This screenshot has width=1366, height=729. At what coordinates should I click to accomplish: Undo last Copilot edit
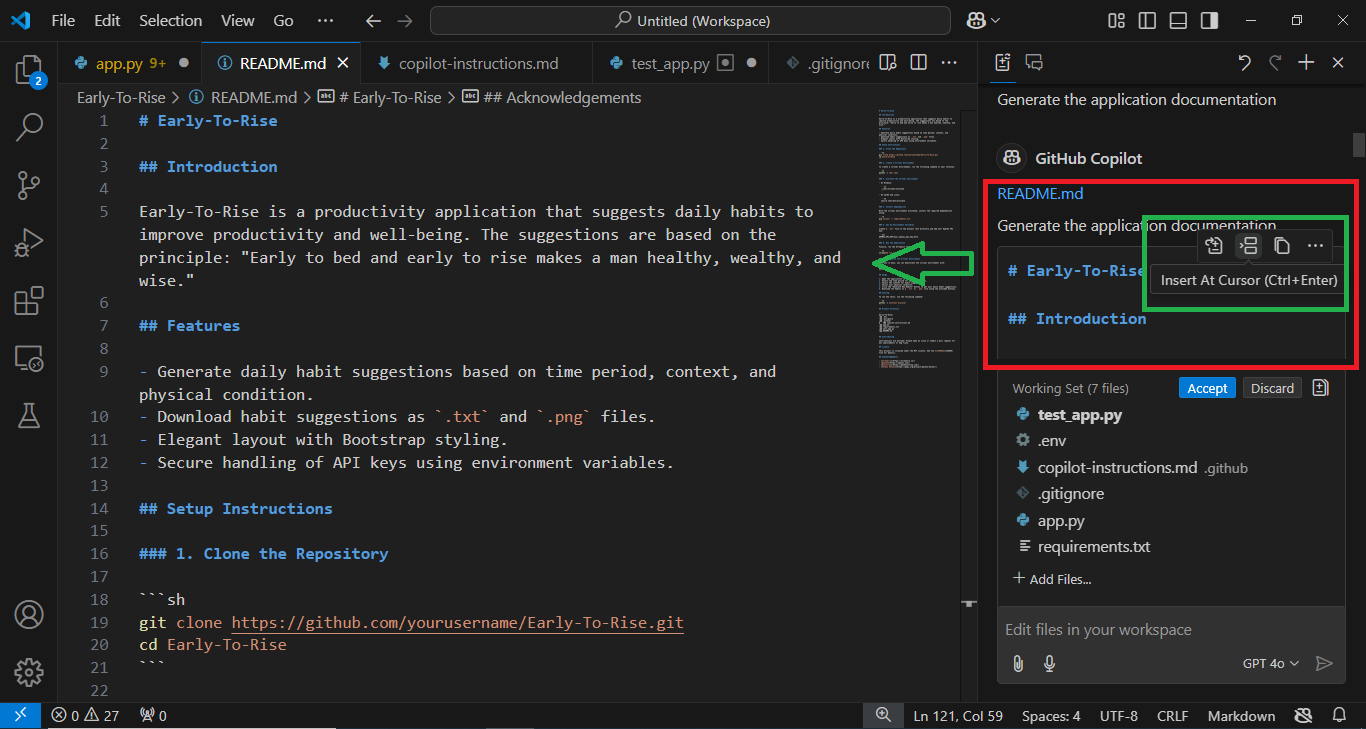(x=1244, y=62)
